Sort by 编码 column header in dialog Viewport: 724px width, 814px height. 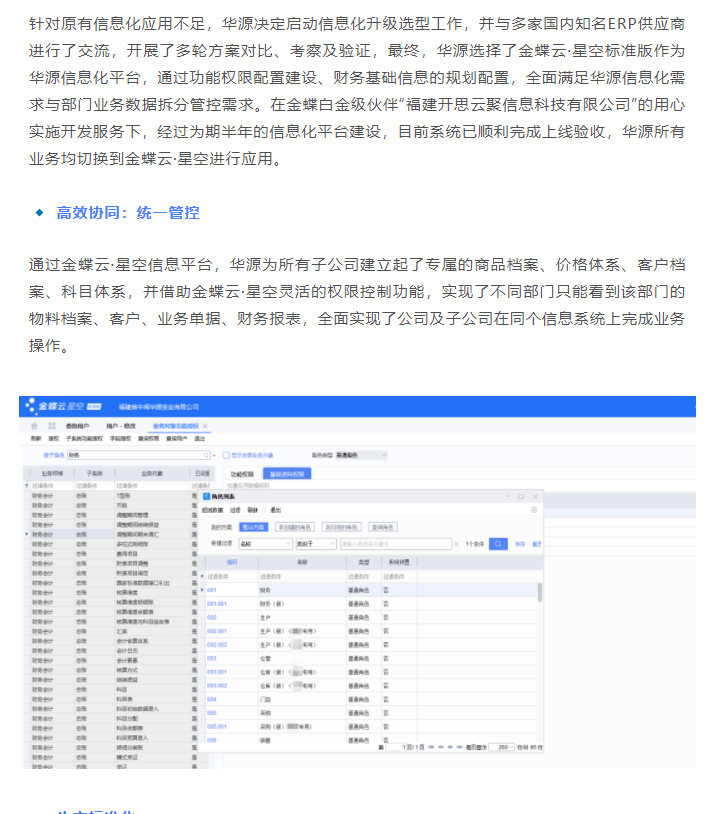pyautogui.click(x=232, y=562)
